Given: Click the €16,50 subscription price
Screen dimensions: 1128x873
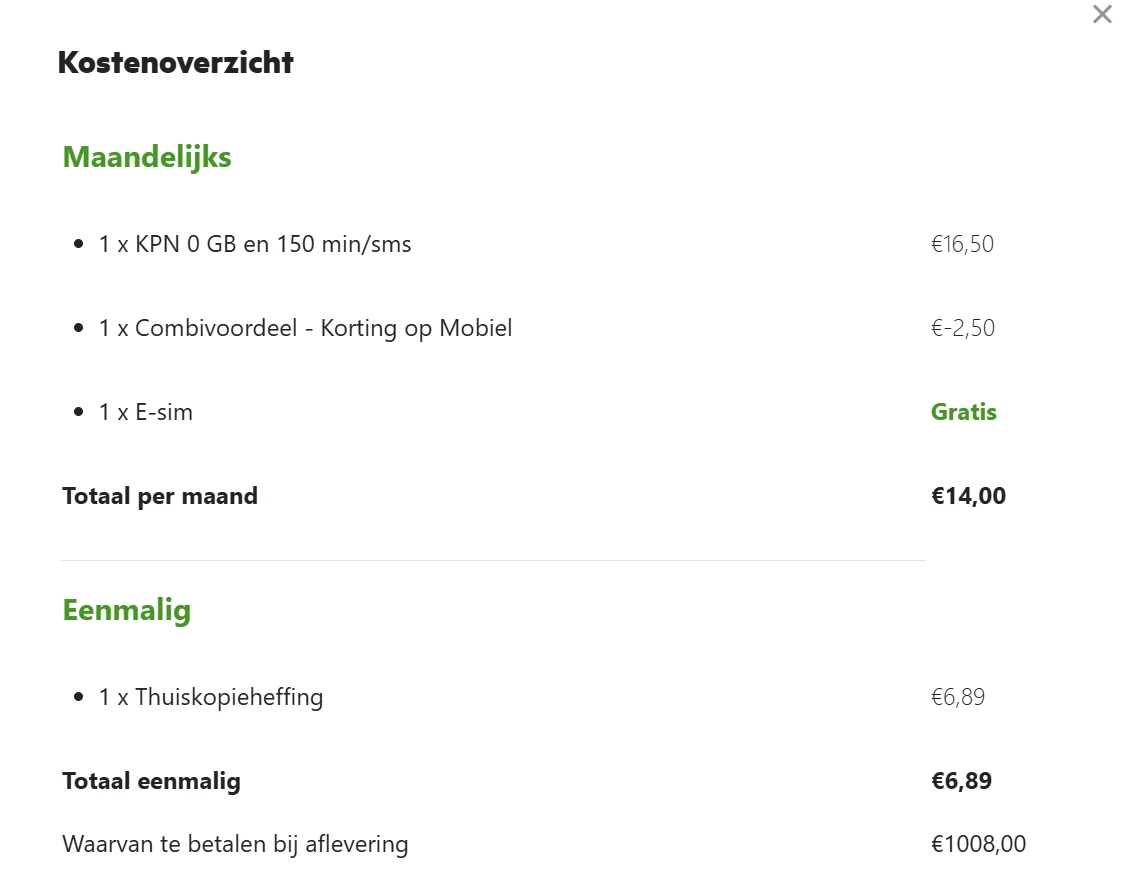Looking at the screenshot, I should tap(962, 244).
